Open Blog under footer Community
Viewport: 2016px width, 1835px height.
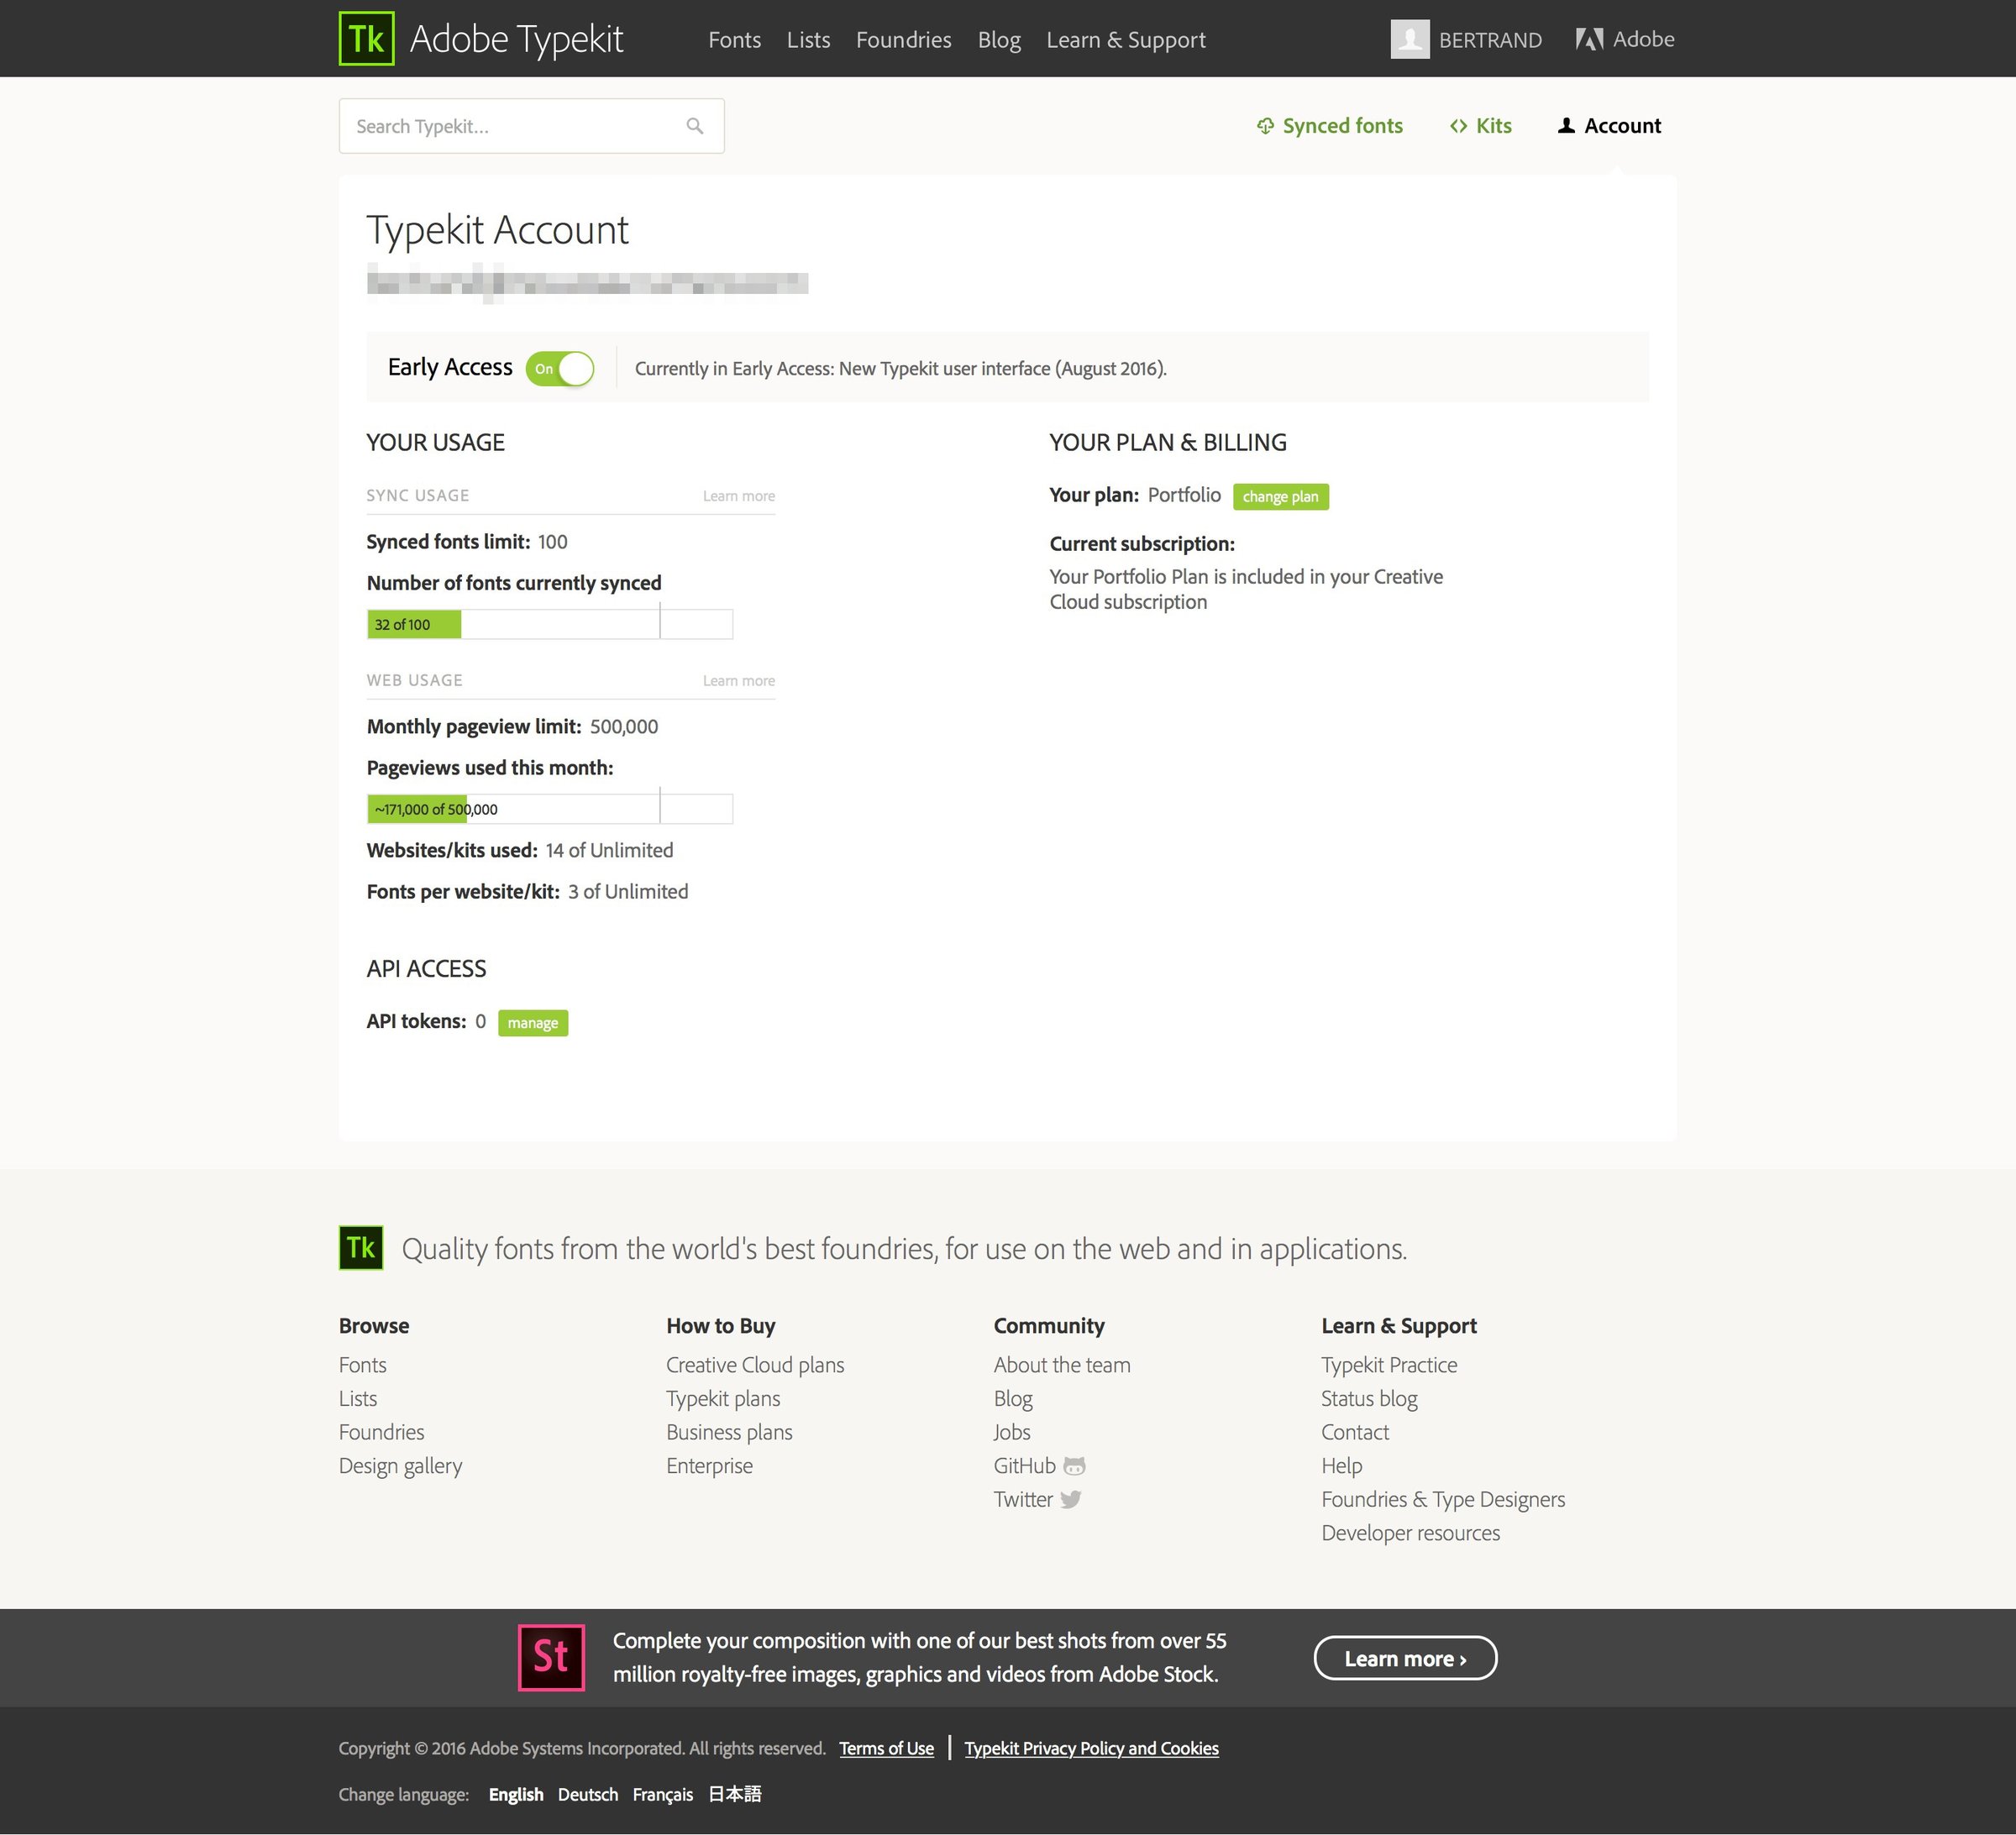tap(1014, 1399)
